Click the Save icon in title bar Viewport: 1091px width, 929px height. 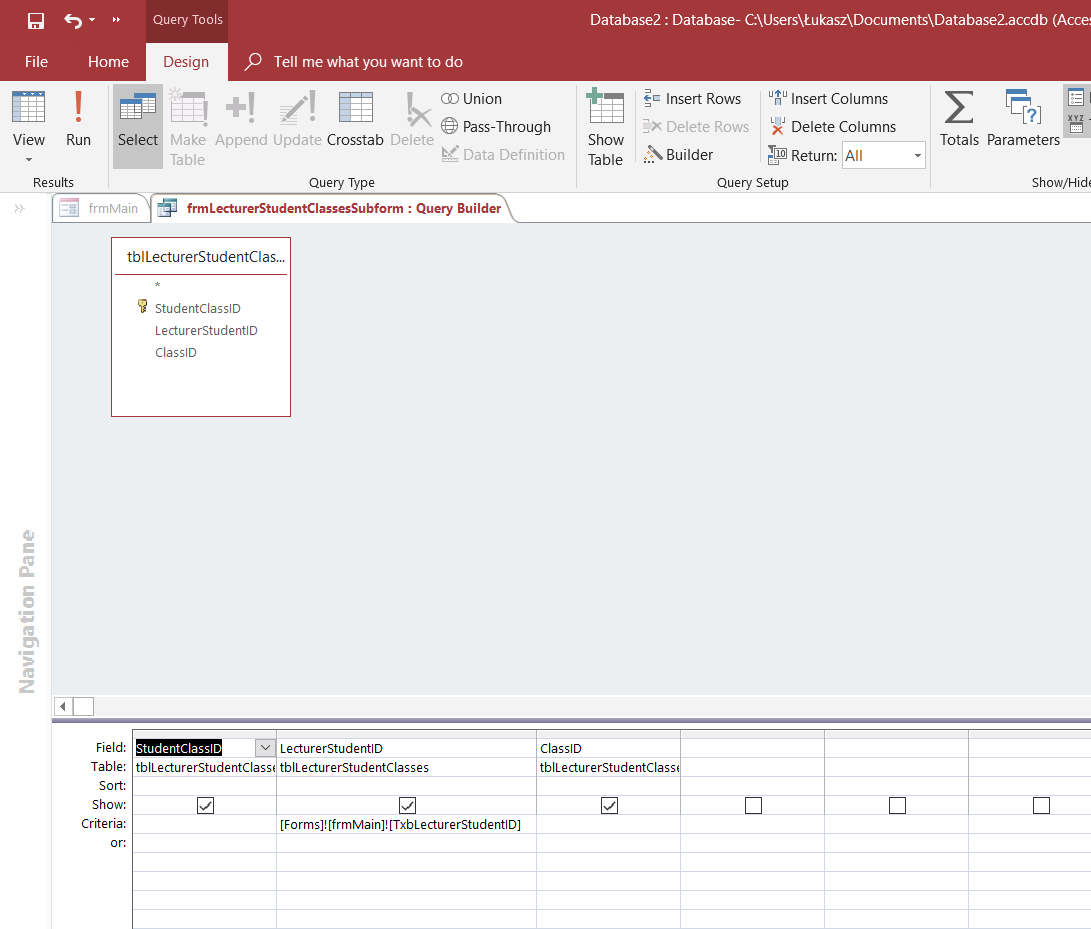click(x=35, y=20)
